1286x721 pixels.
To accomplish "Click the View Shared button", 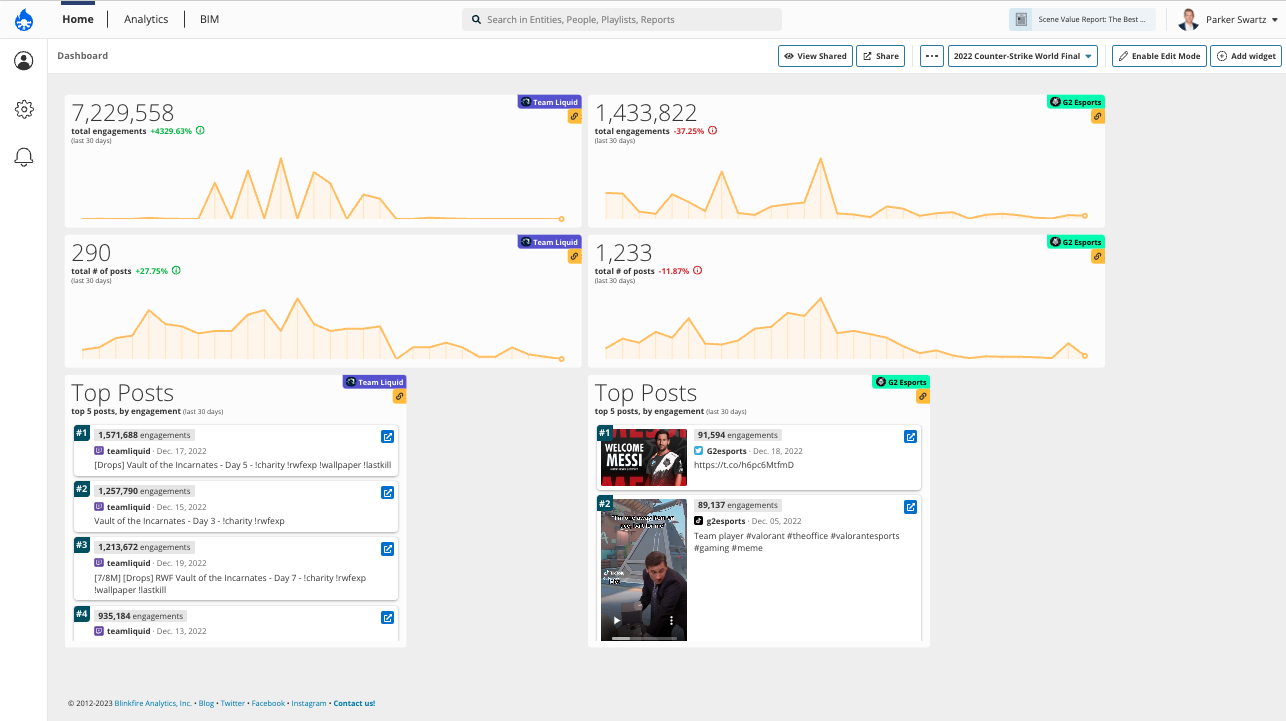I will (x=815, y=56).
